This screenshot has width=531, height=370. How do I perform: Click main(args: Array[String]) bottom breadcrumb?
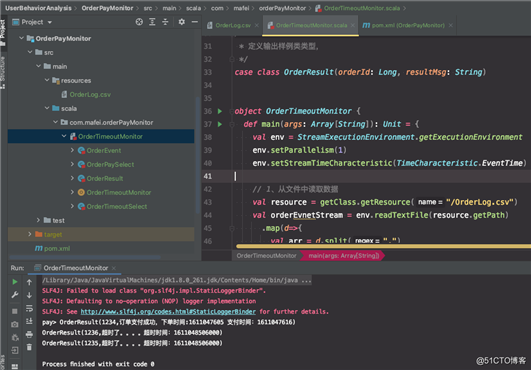[344, 256]
